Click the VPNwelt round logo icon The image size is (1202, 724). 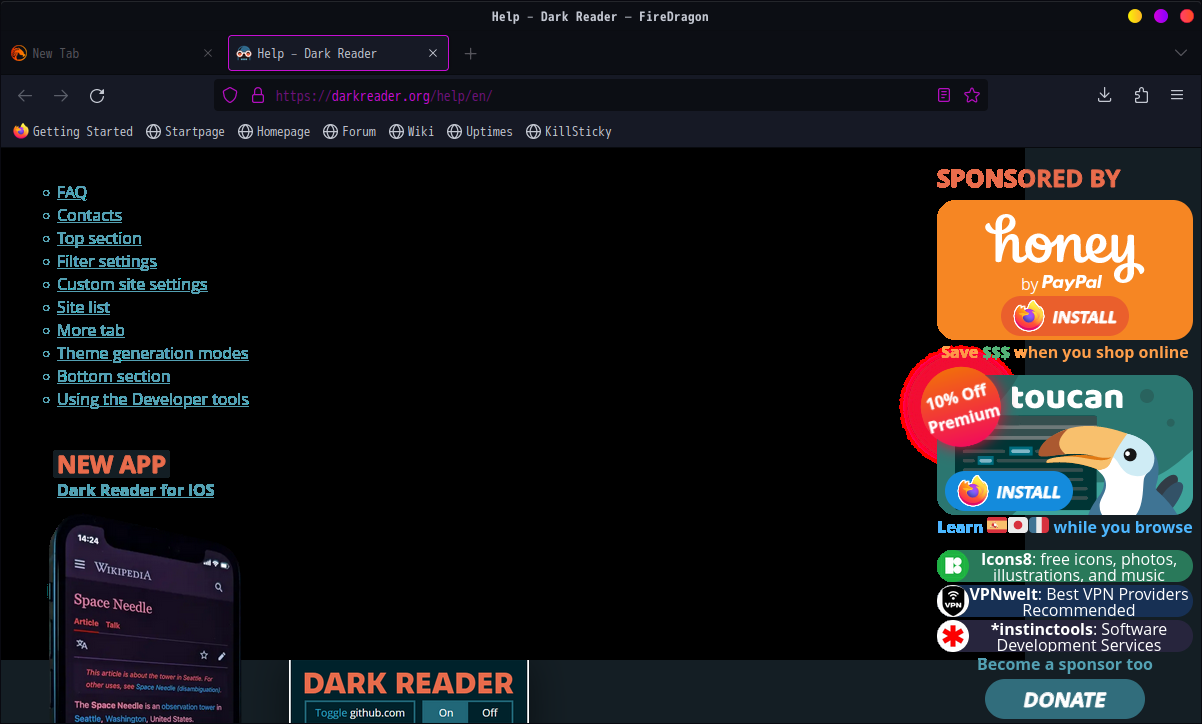[953, 602]
